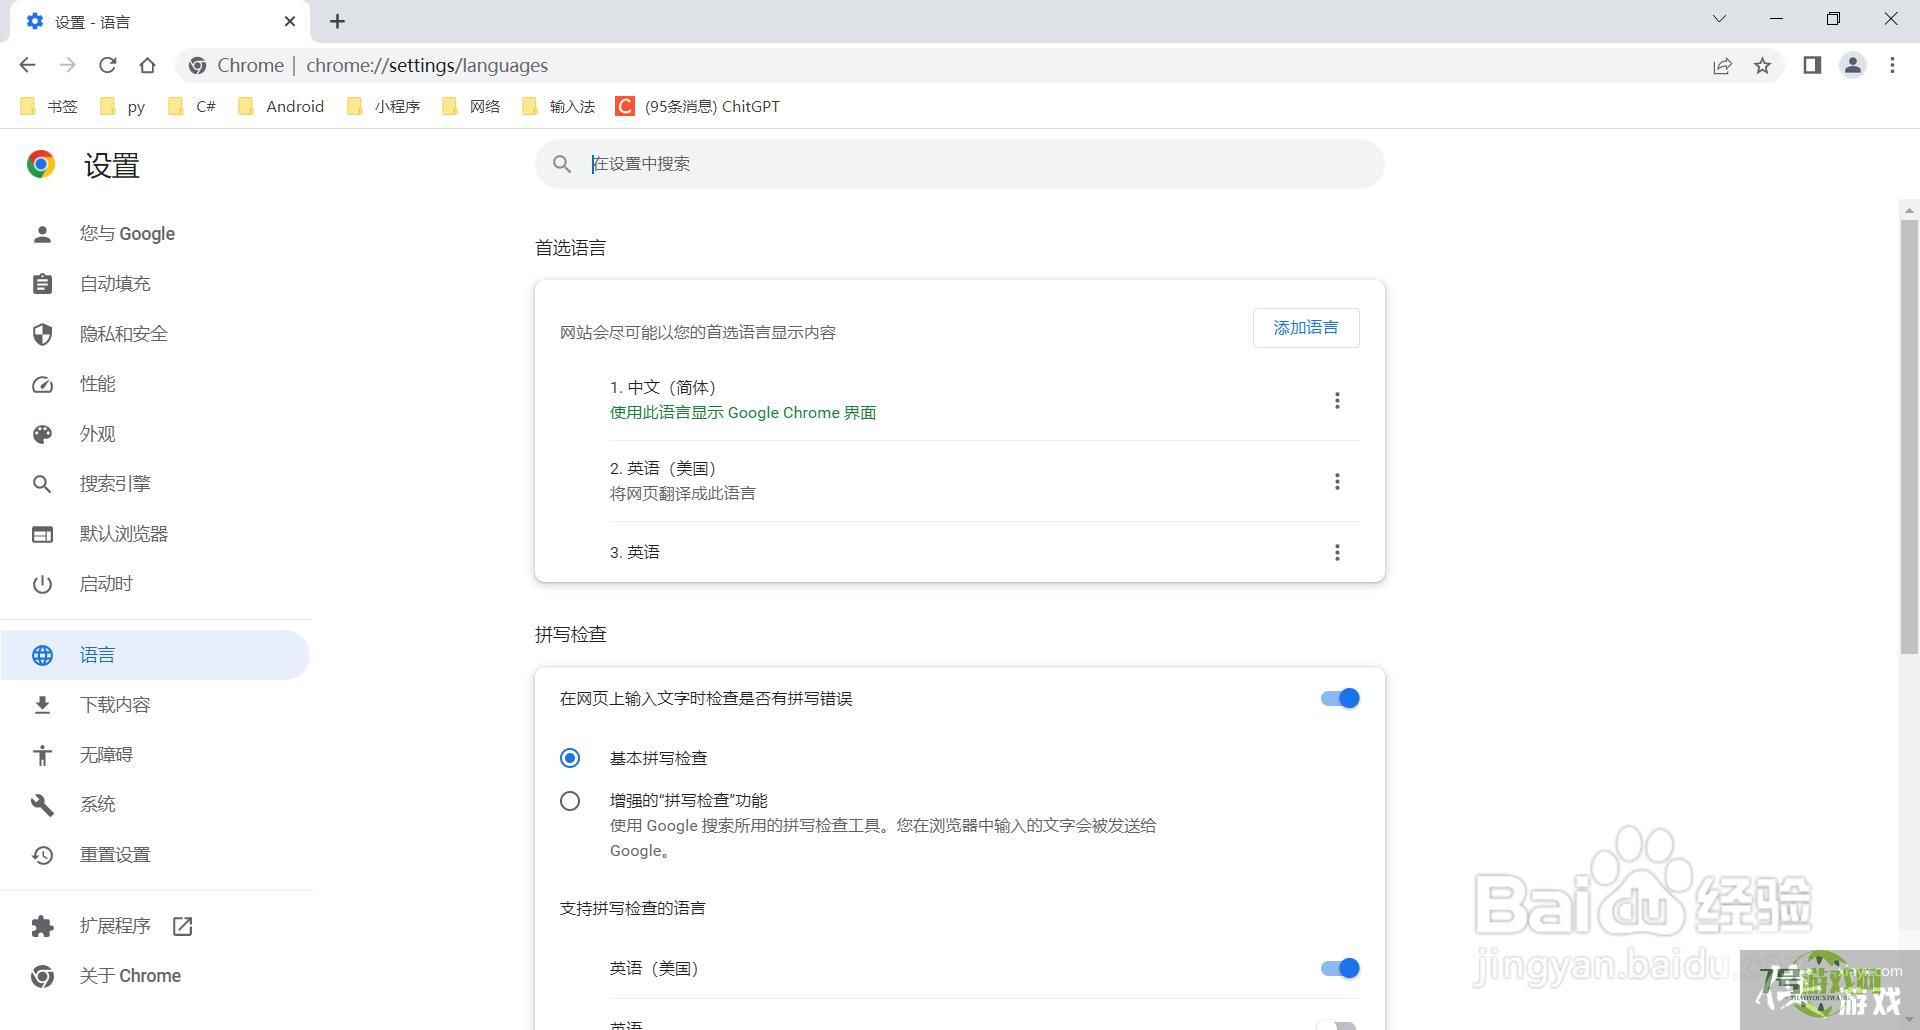The width and height of the screenshot is (1920, 1030).
Task: Open the Android bookmarks folder
Action: (281, 106)
